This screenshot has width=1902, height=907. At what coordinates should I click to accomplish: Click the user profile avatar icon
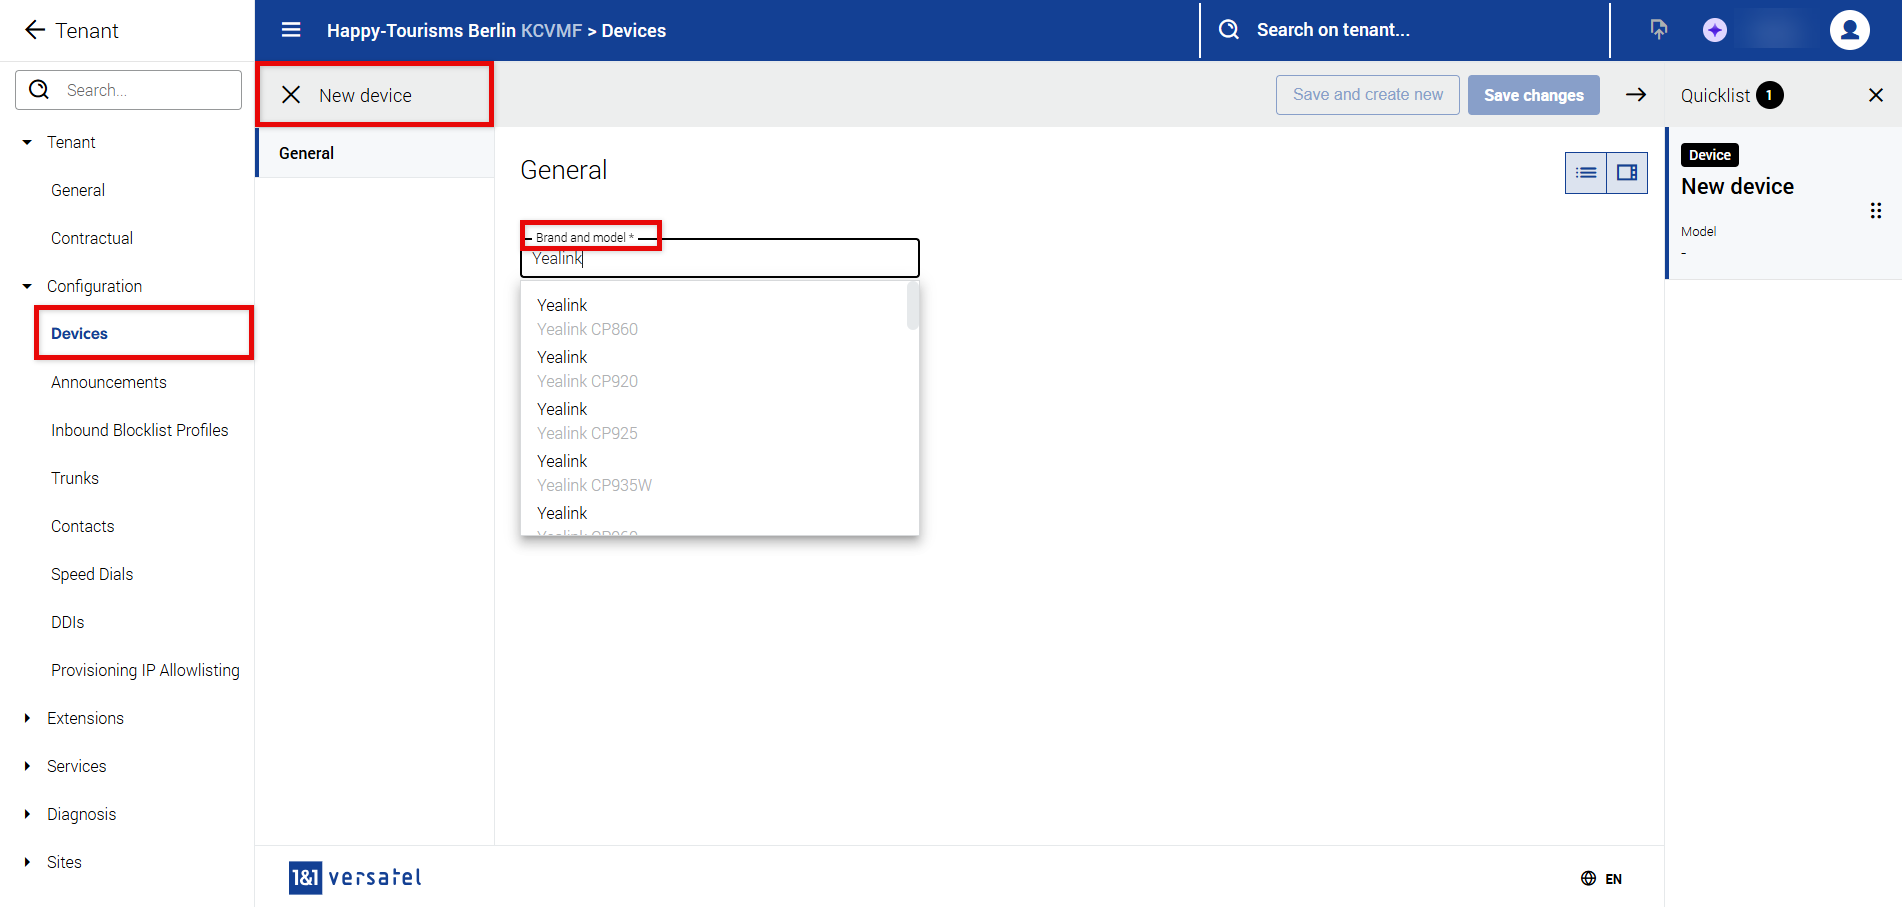[x=1849, y=30]
